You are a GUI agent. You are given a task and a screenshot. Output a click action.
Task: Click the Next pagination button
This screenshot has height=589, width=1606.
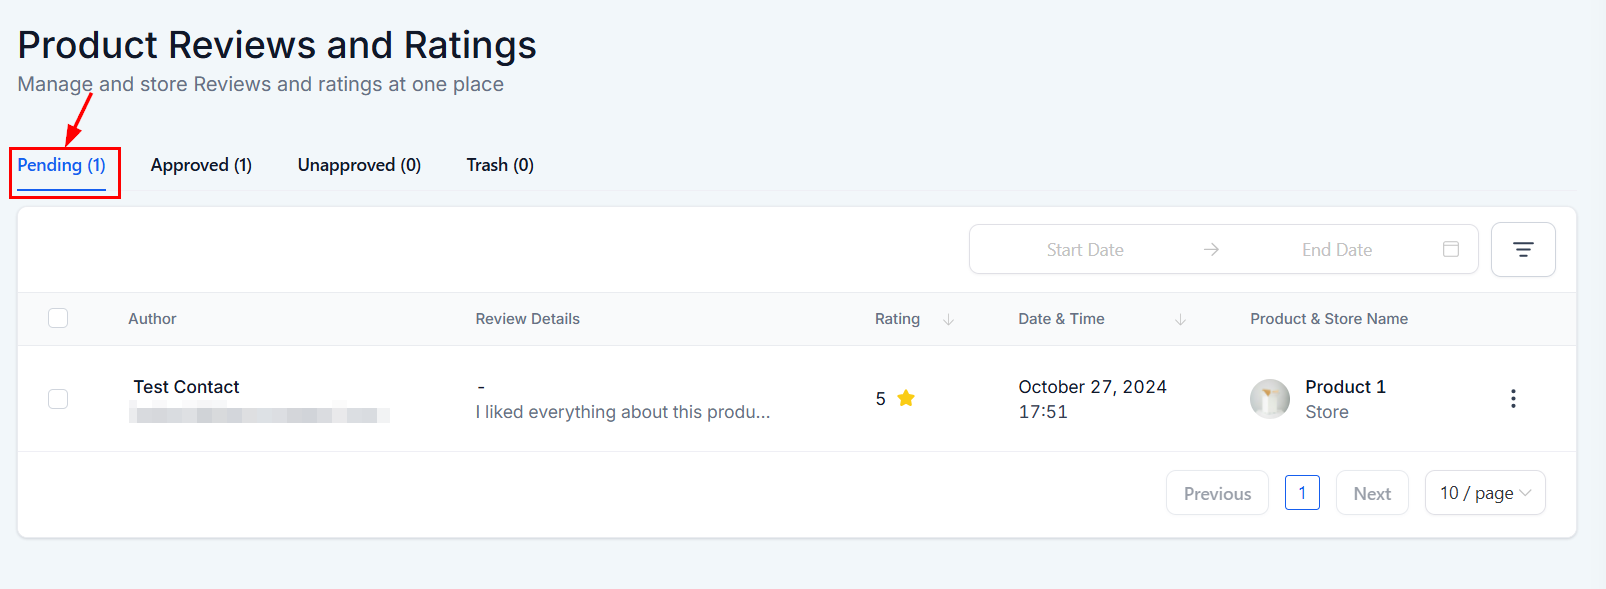click(x=1372, y=493)
